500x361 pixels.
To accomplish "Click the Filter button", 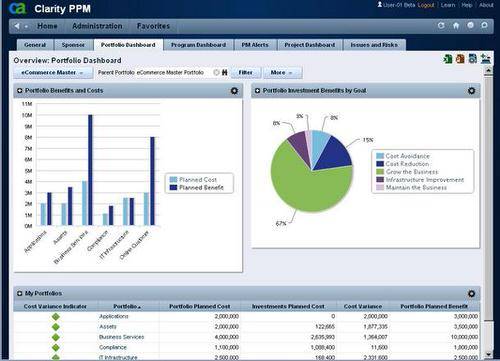I will 246,73.
